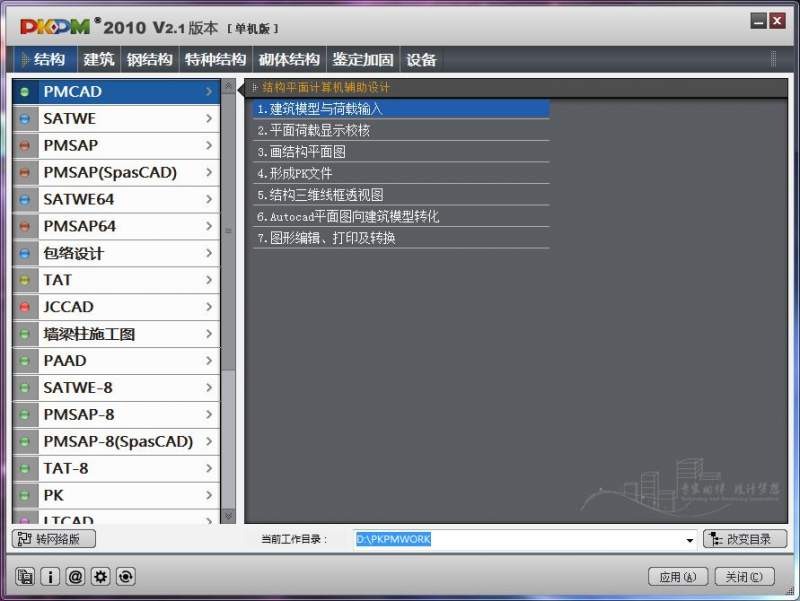The image size is (800, 601).
Task: Click the module list scroll up arrow
Action: (x=229, y=86)
